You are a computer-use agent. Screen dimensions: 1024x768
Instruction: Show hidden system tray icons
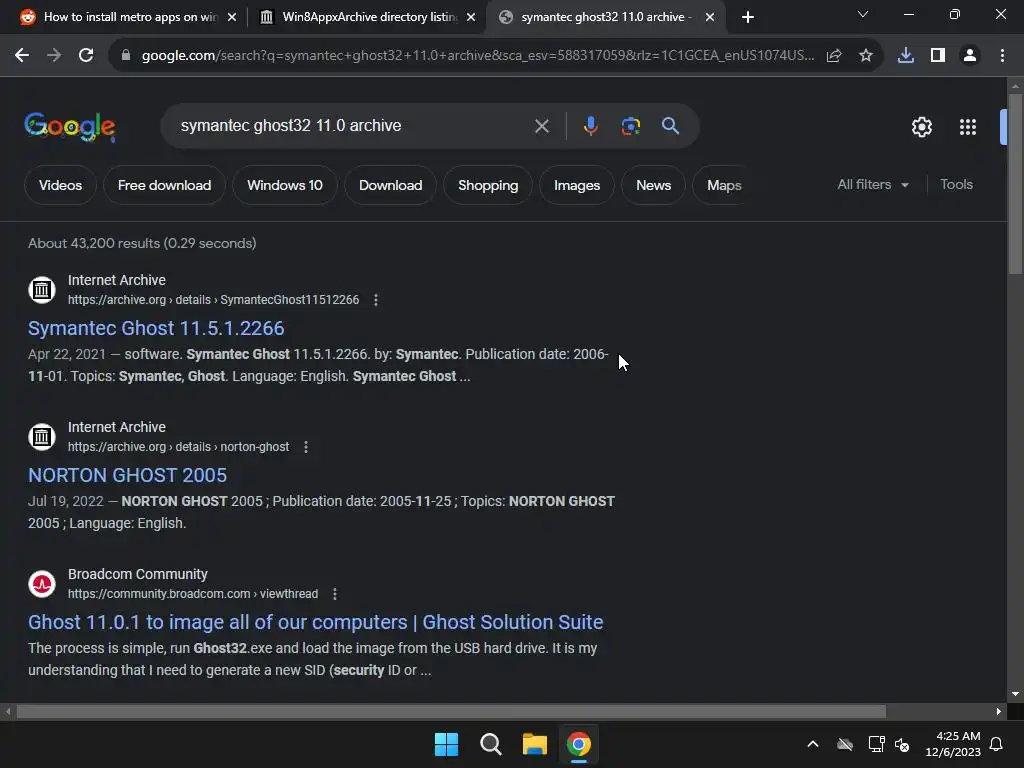pos(813,744)
